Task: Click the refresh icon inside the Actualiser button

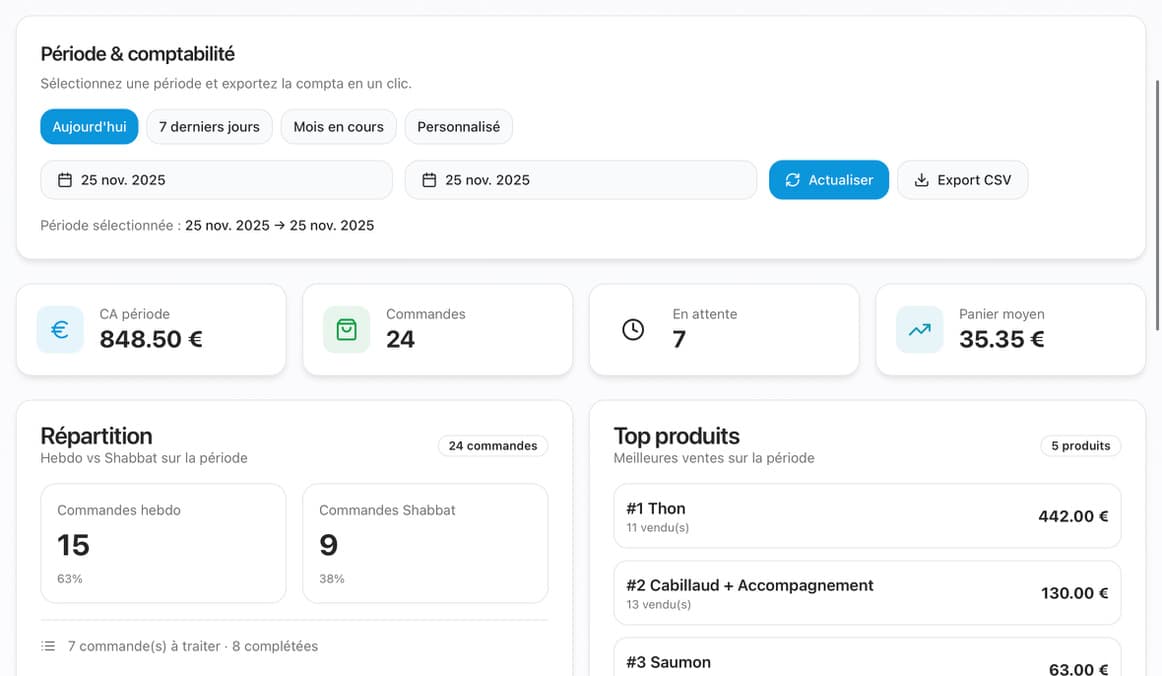Action: (793, 180)
